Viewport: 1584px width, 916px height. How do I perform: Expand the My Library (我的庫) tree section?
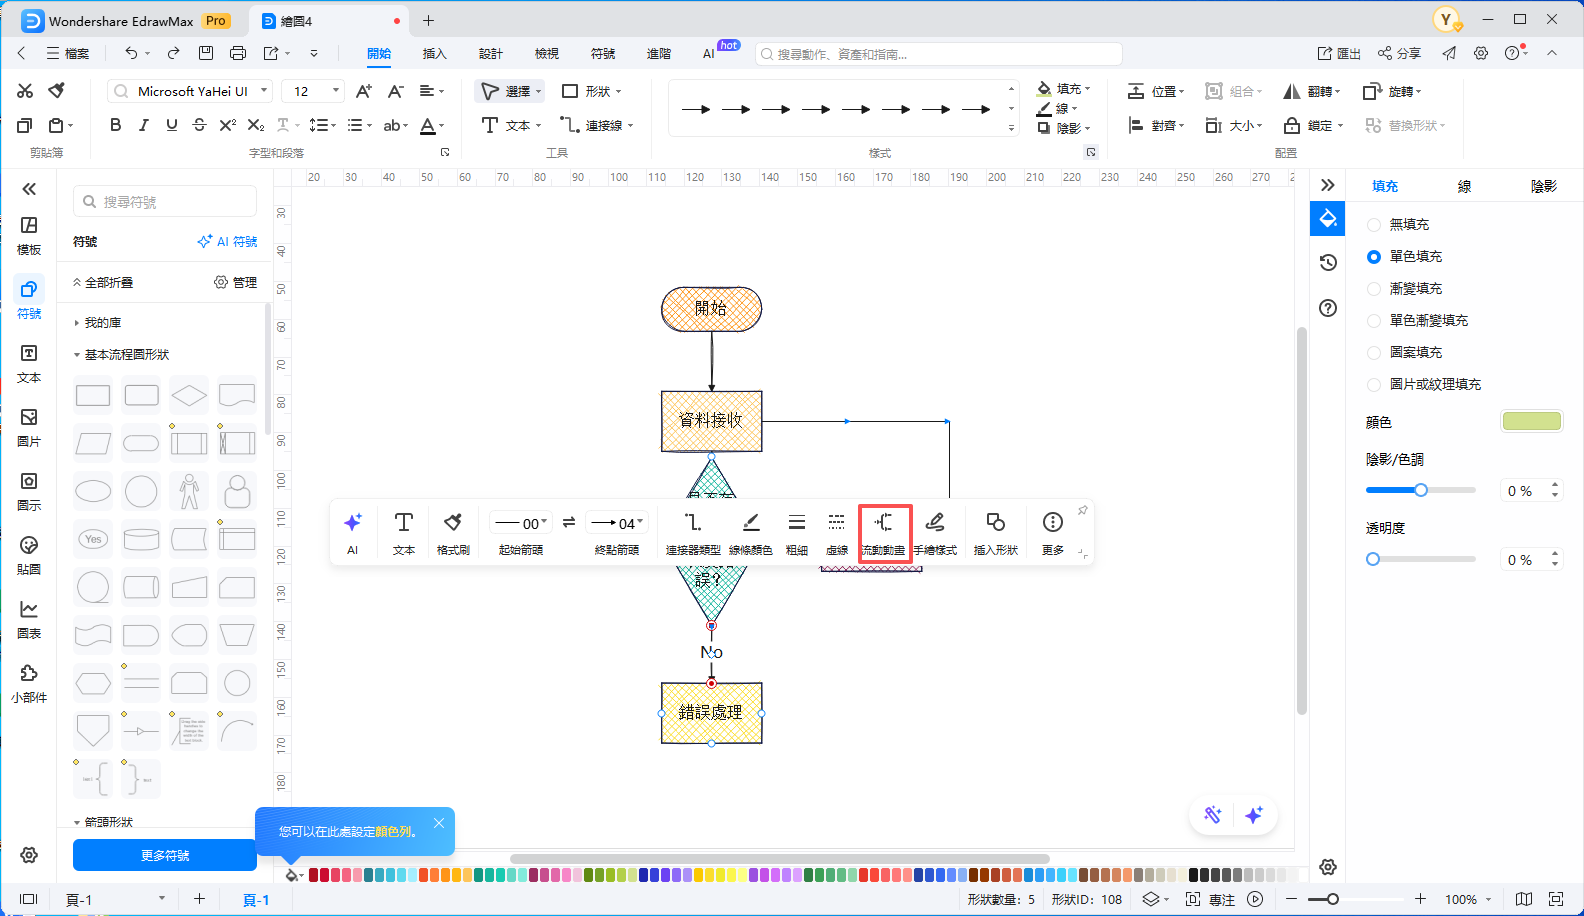(77, 323)
